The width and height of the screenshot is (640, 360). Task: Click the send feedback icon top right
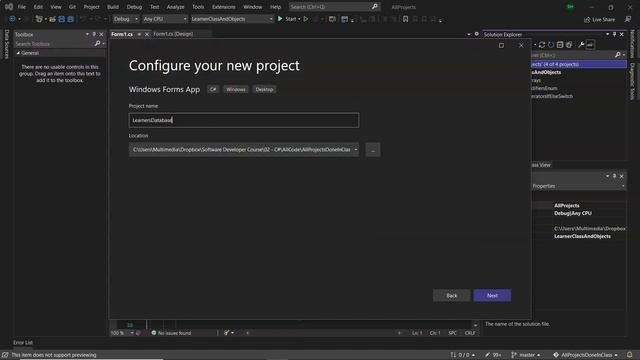coord(628,20)
